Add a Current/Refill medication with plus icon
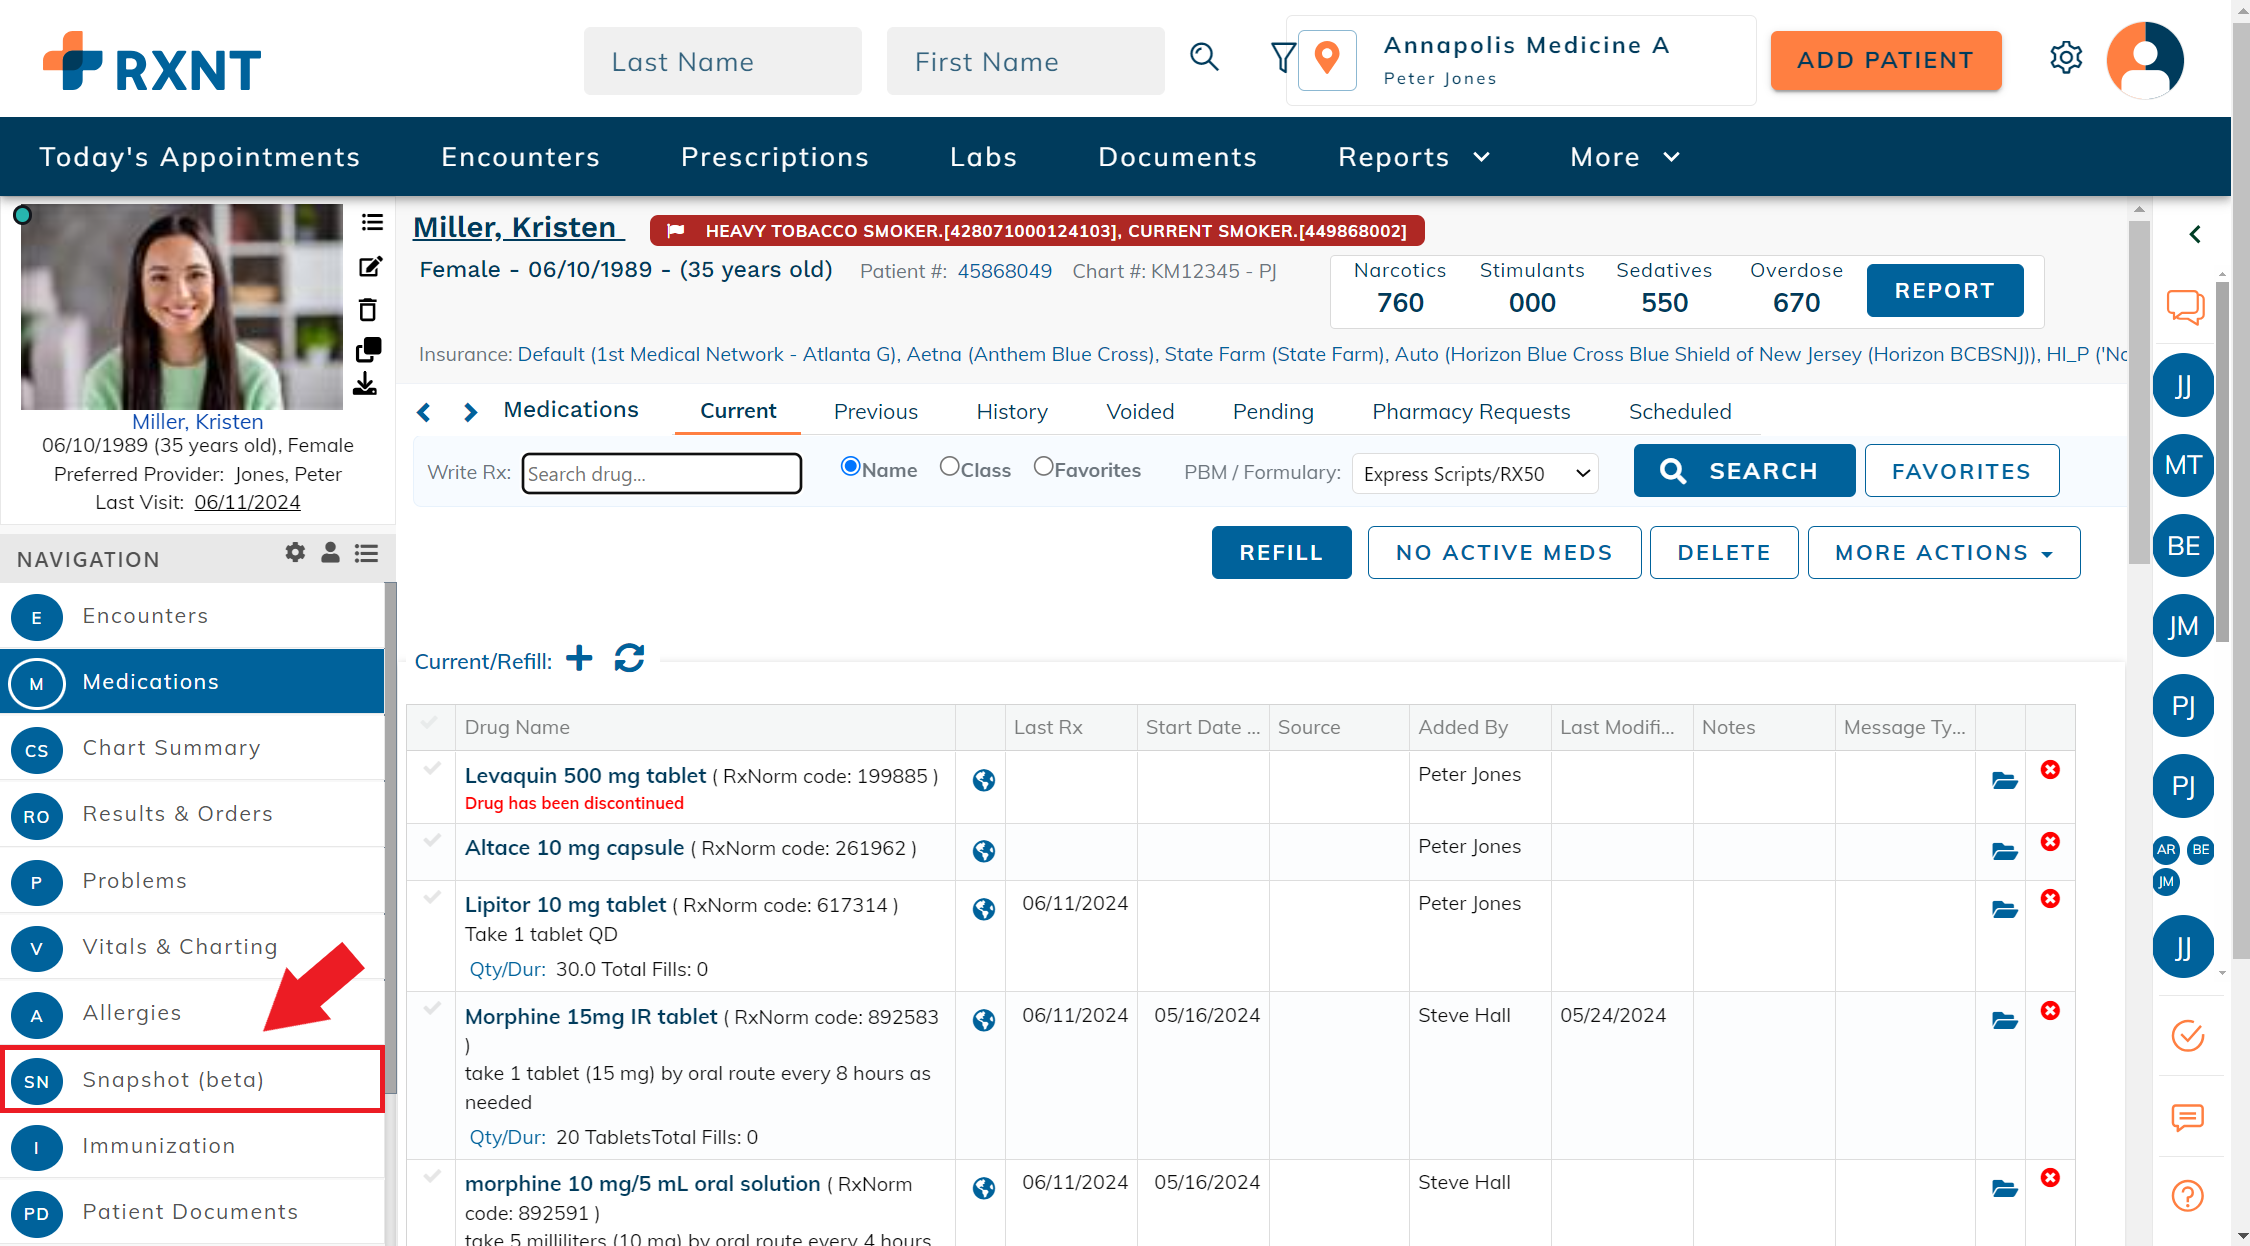The image size is (2250, 1246). pyautogui.click(x=579, y=658)
